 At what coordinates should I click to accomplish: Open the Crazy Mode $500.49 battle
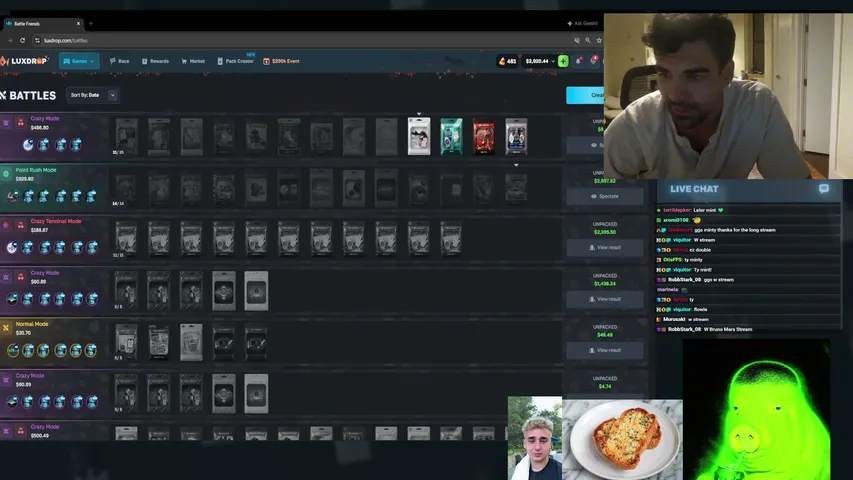pyautogui.click(x=281, y=431)
